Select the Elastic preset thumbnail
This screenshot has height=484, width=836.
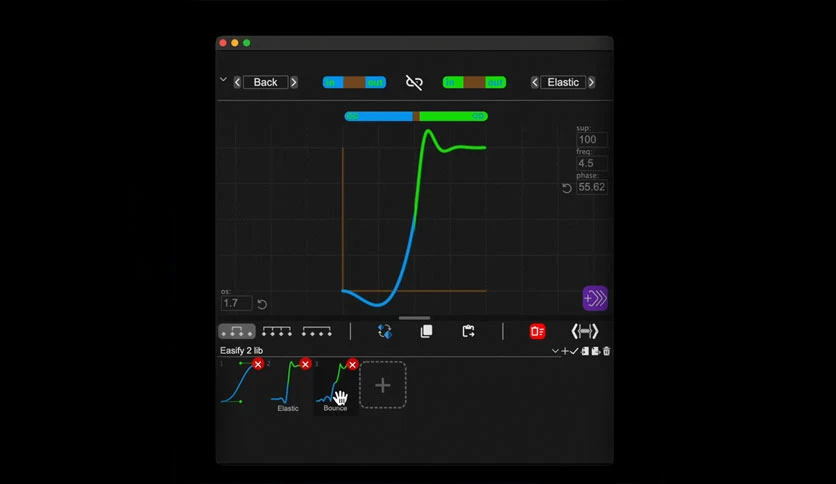point(287,388)
